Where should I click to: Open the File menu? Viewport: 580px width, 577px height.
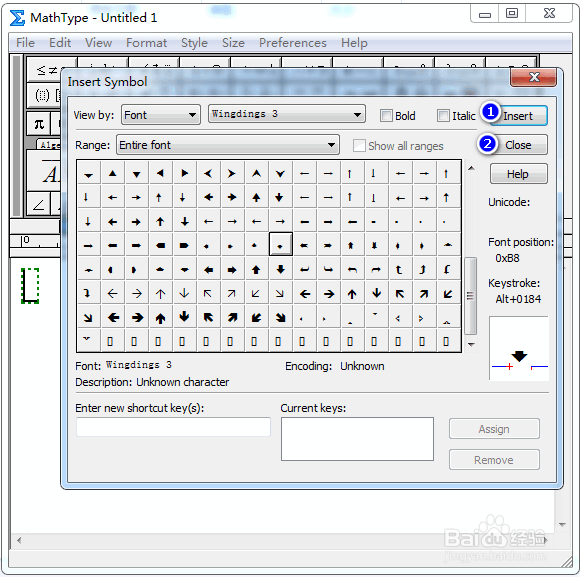click(x=26, y=43)
